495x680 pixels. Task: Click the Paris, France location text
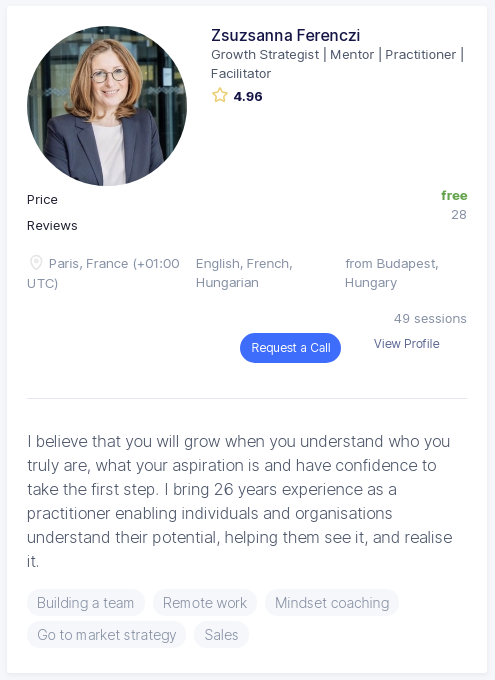coord(103,273)
